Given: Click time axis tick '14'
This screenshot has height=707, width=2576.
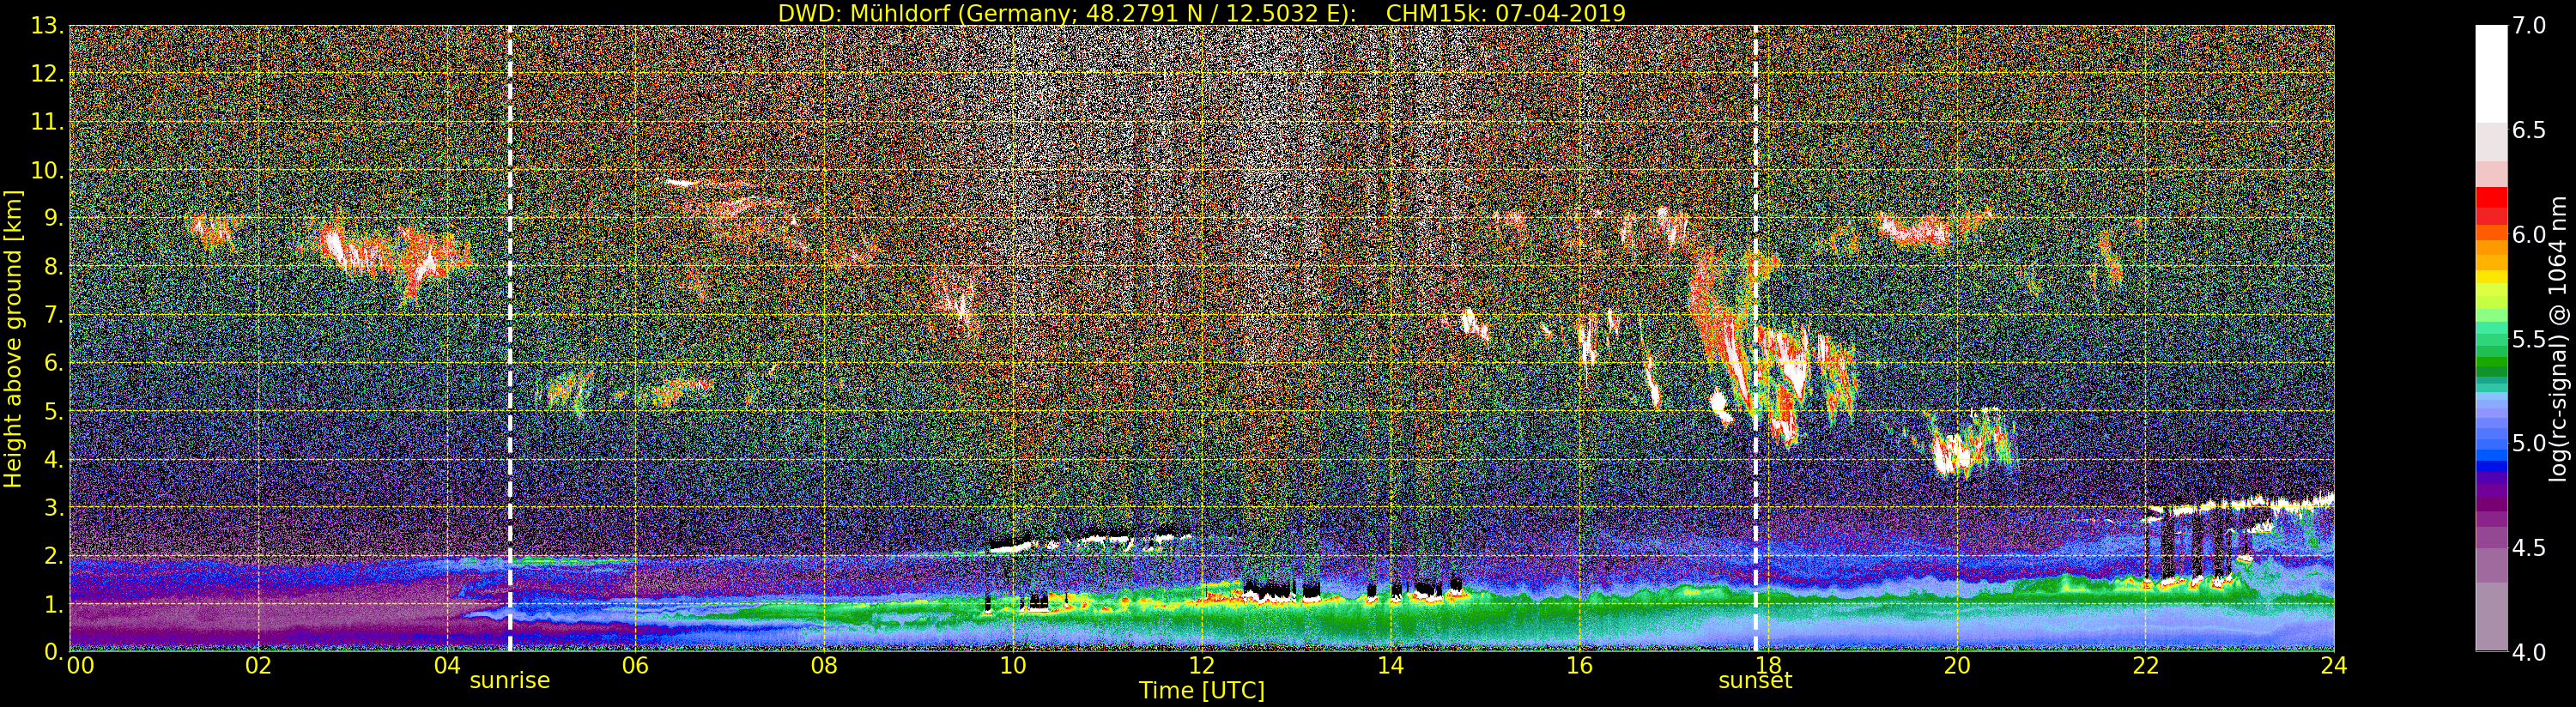Looking at the screenshot, I should point(1390,665).
